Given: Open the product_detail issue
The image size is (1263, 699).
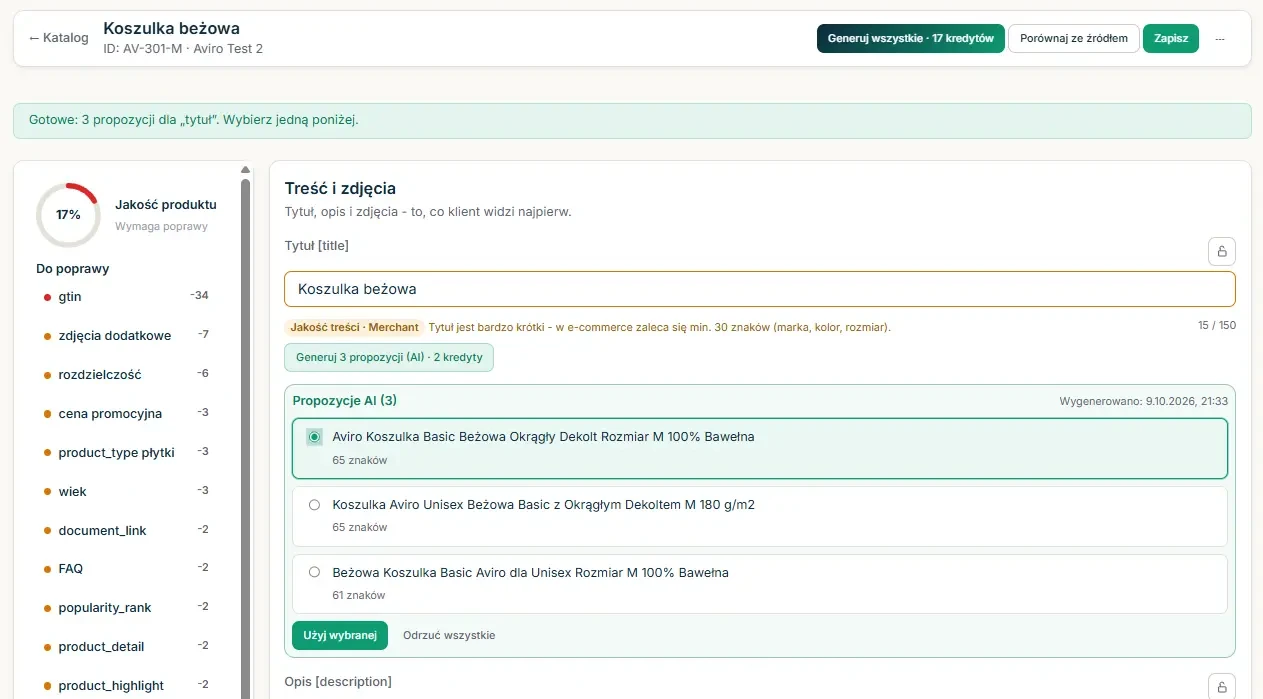Looking at the screenshot, I should coord(127,647).
